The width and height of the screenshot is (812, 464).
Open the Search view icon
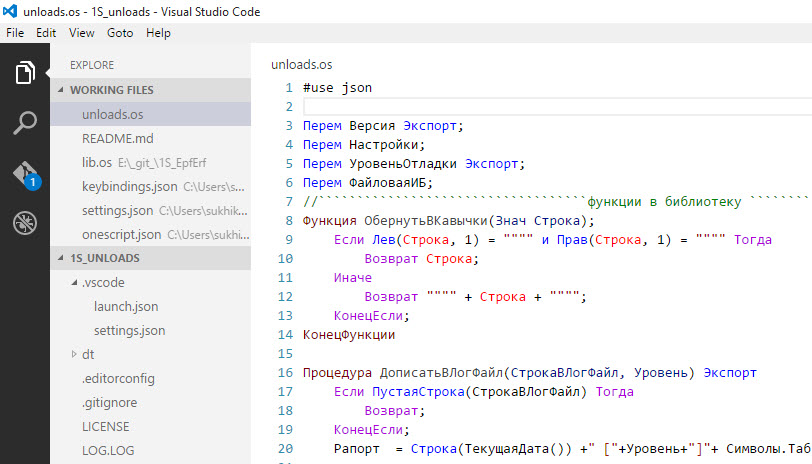point(25,123)
